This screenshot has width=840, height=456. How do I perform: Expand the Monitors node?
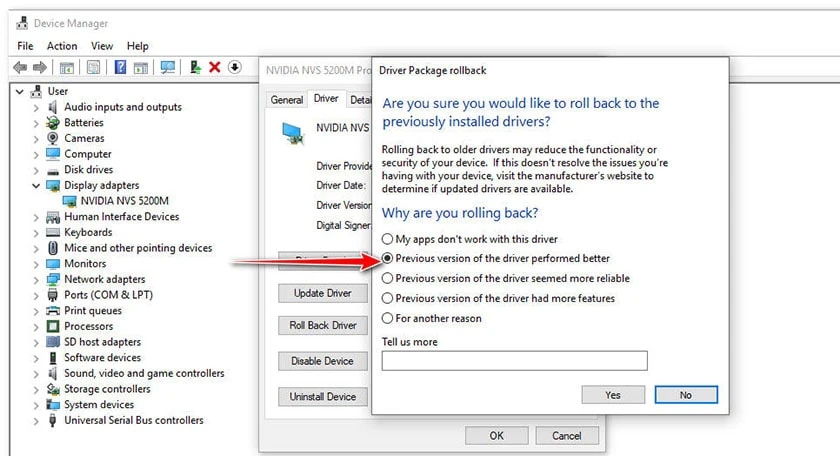[x=36, y=264]
